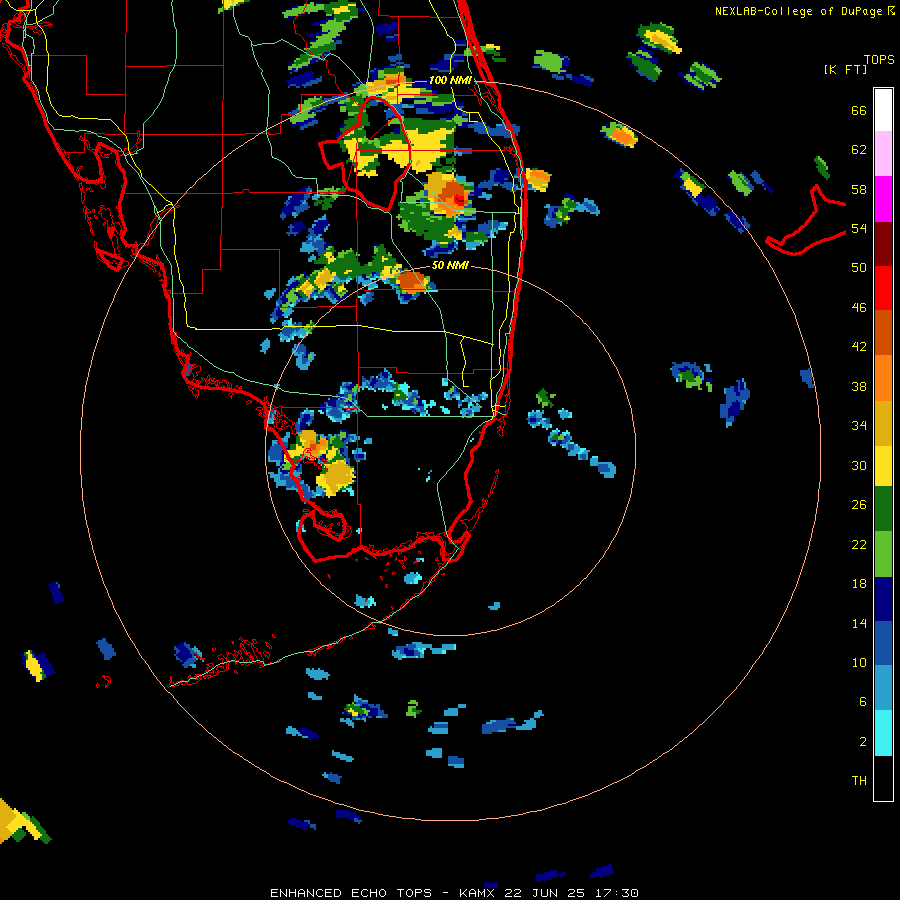Screen dimensions: 900x900
Task: Click the orange echo top on the 50 NMI ring
Action: [412, 282]
